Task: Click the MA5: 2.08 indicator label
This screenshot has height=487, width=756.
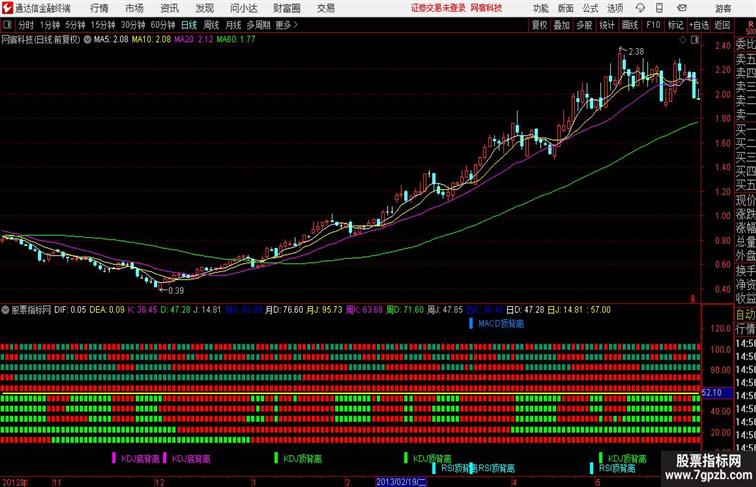Action: pyautogui.click(x=111, y=40)
